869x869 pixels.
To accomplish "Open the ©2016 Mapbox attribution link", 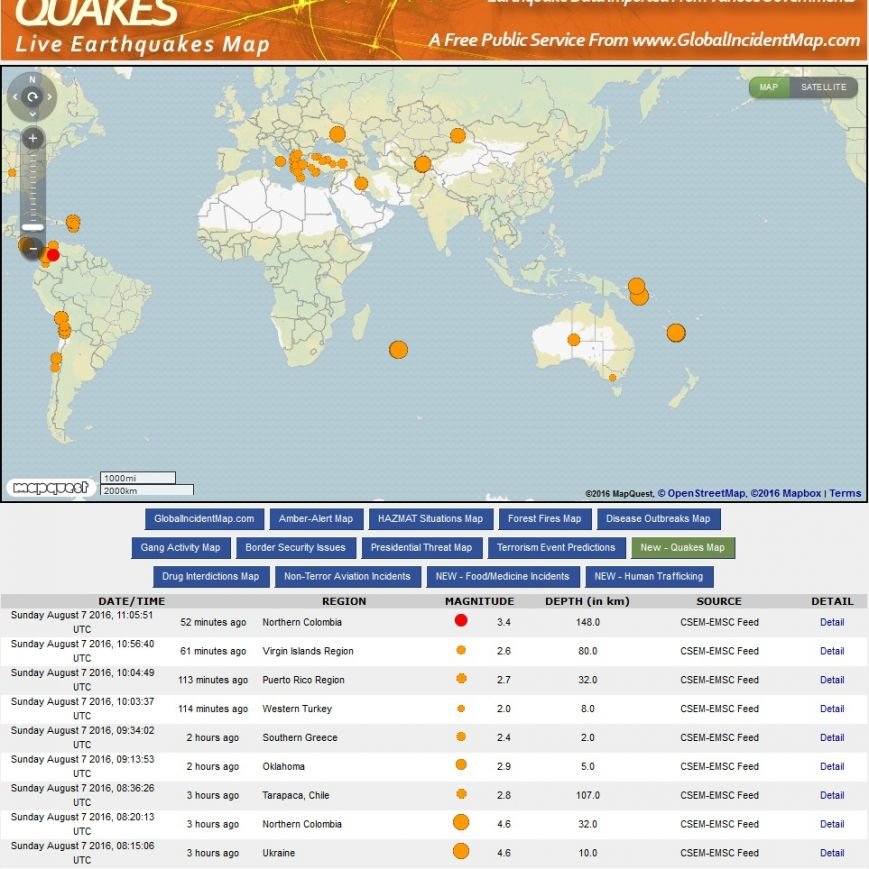I will coord(786,493).
